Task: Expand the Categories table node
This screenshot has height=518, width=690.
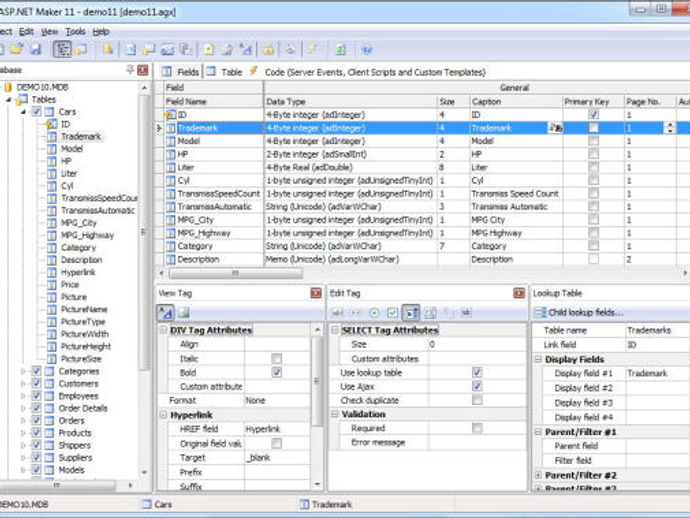Action: (23, 371)
